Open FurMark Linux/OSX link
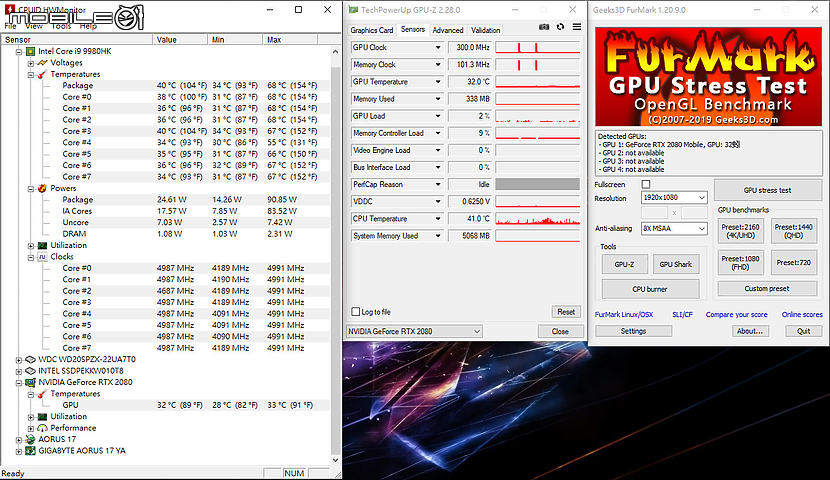 [624, 314]
